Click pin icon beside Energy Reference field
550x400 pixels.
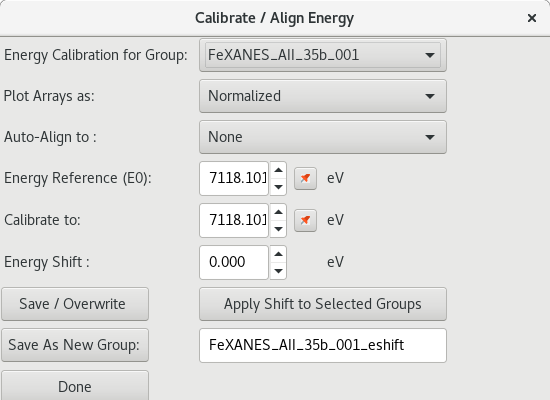click(305, 178)
